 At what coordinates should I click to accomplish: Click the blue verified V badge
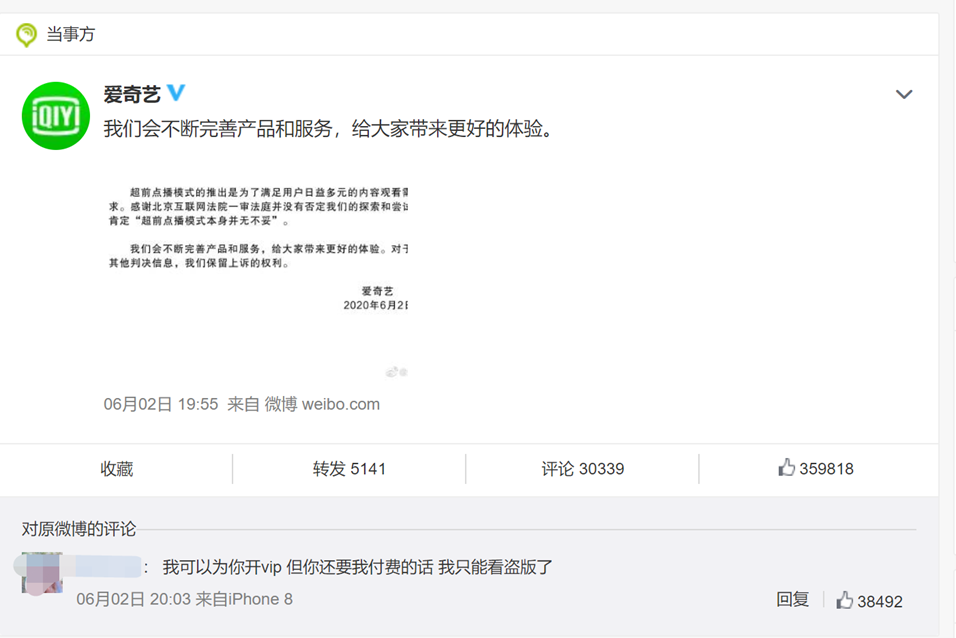click(176, 93)
